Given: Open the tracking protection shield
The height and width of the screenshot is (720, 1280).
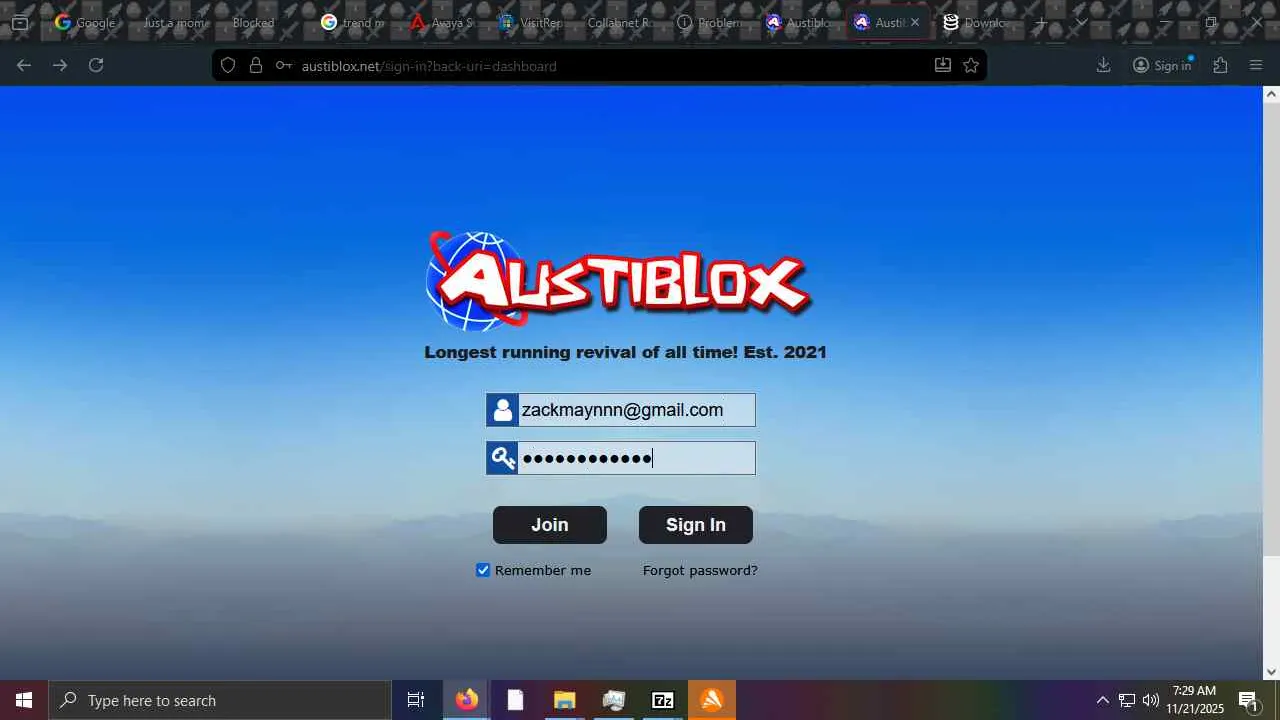Looking at the screenshot, I should coord(228,65).
